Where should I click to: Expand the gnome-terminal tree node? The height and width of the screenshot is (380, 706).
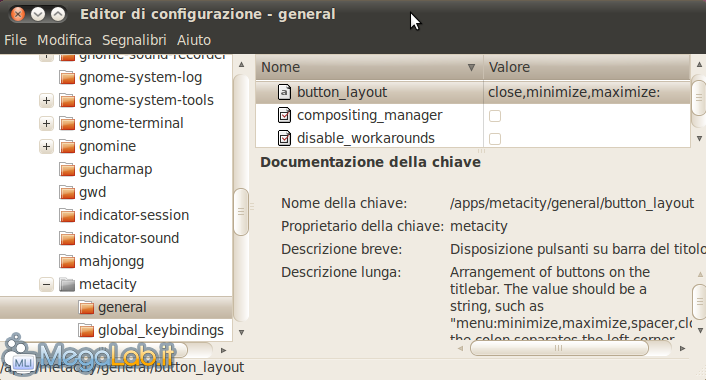(46, 123)
